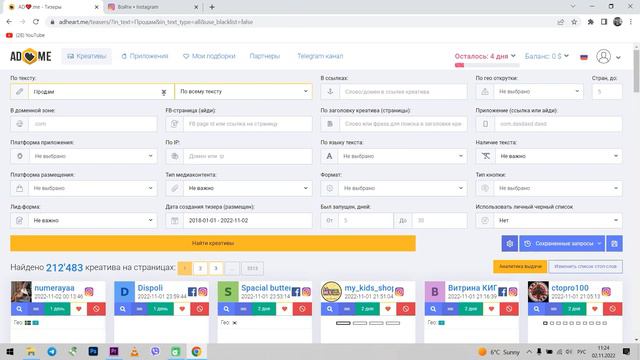Open the Windows Start menu
Image resolution: width=640 pixels, height=360 pixels.
pyautogui.click(x=10, y=351)
